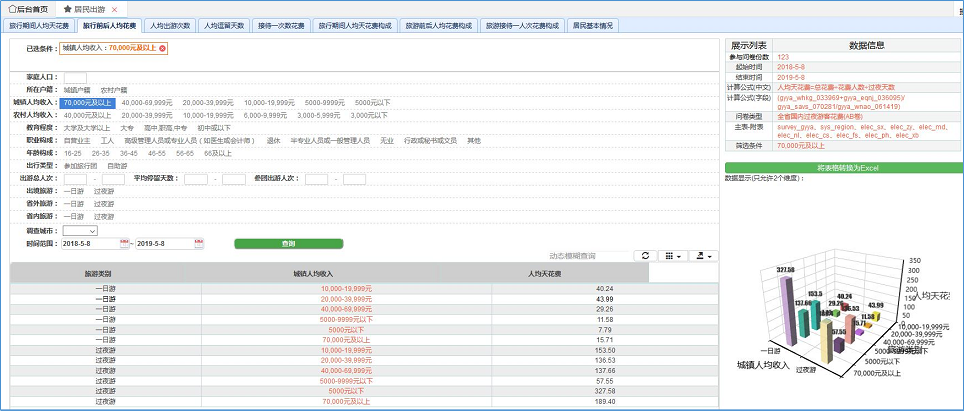The image size is (964, 411).
Task: Click the green 查询 button
Action: pyautogui.click(x=288, y=243)
